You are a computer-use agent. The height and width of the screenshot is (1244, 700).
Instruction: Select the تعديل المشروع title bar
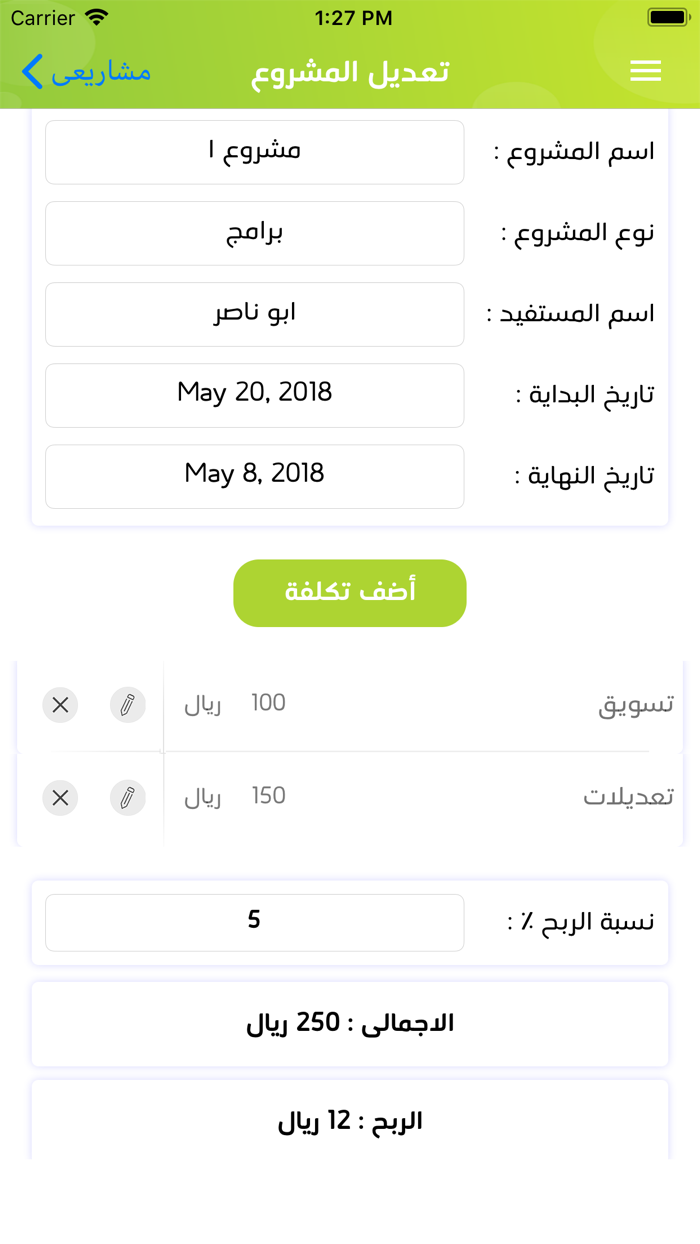click(x=350, y=71)
